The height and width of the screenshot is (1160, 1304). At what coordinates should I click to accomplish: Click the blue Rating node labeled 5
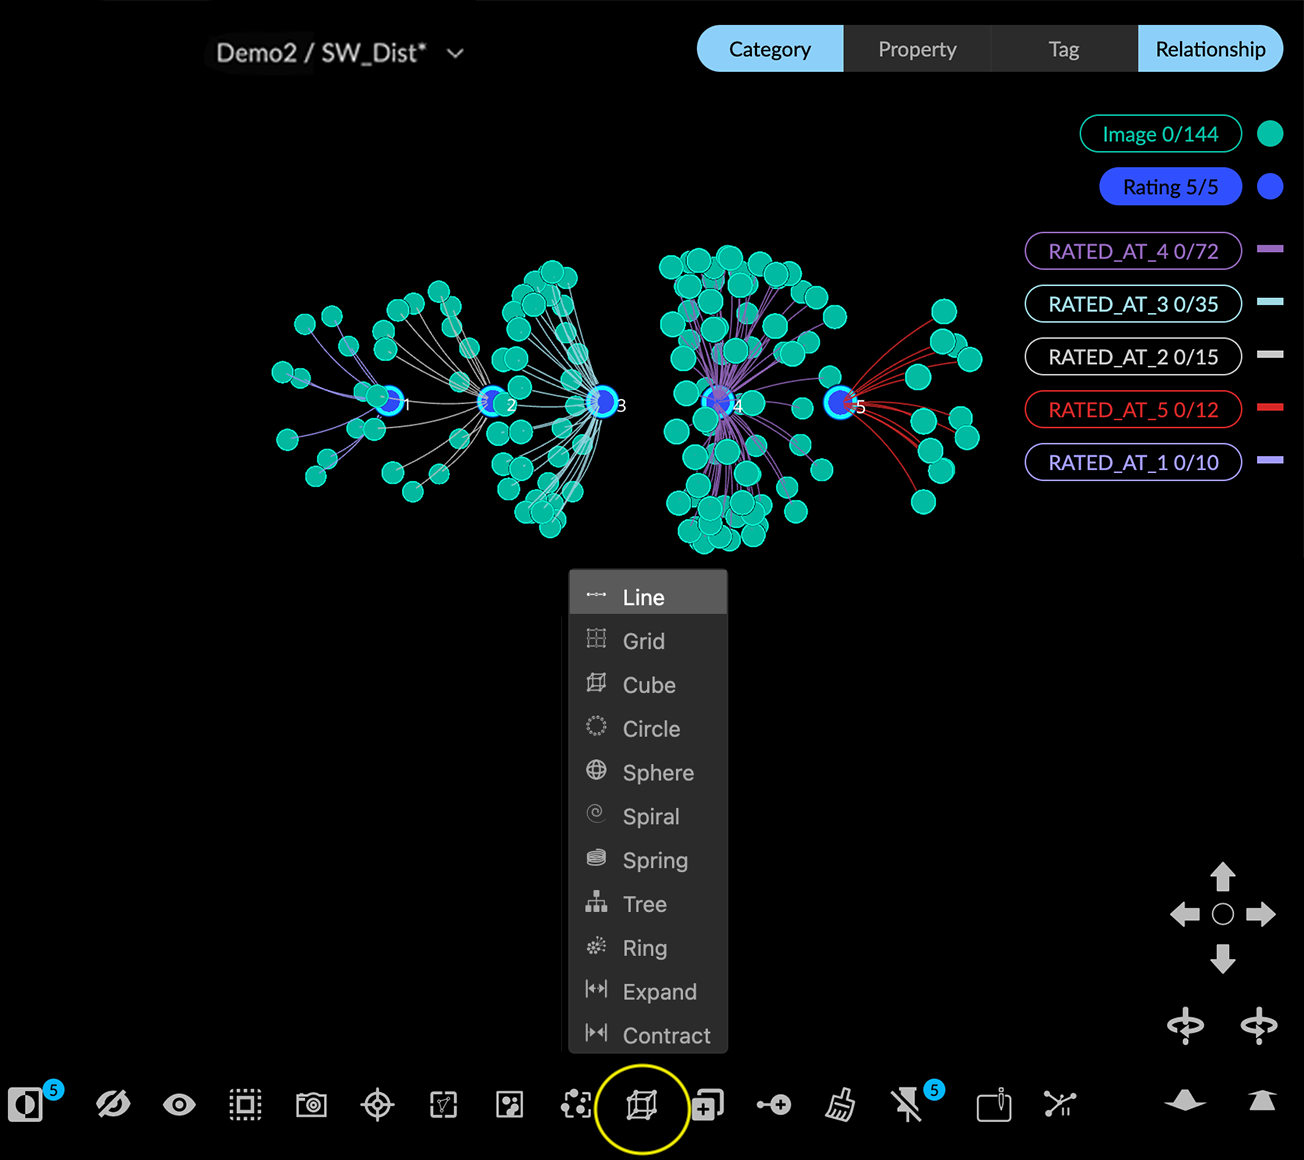pyautogui.click(x=839, y=403)
